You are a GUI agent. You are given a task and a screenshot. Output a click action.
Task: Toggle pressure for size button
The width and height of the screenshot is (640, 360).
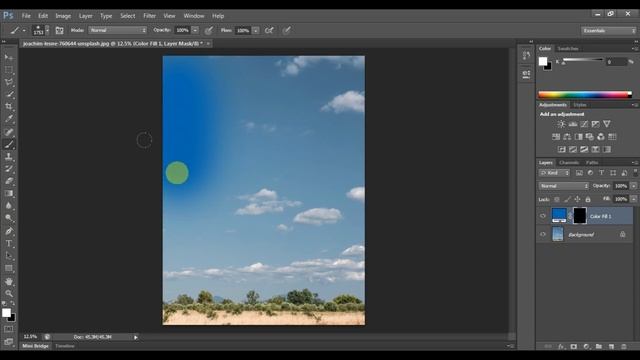coord(287,30)
